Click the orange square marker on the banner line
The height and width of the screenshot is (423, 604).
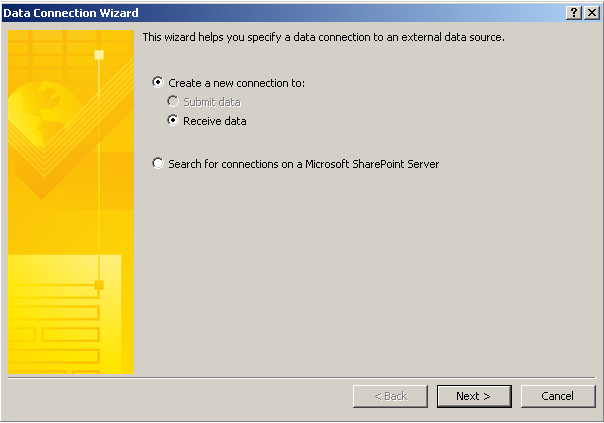point(99,285)
